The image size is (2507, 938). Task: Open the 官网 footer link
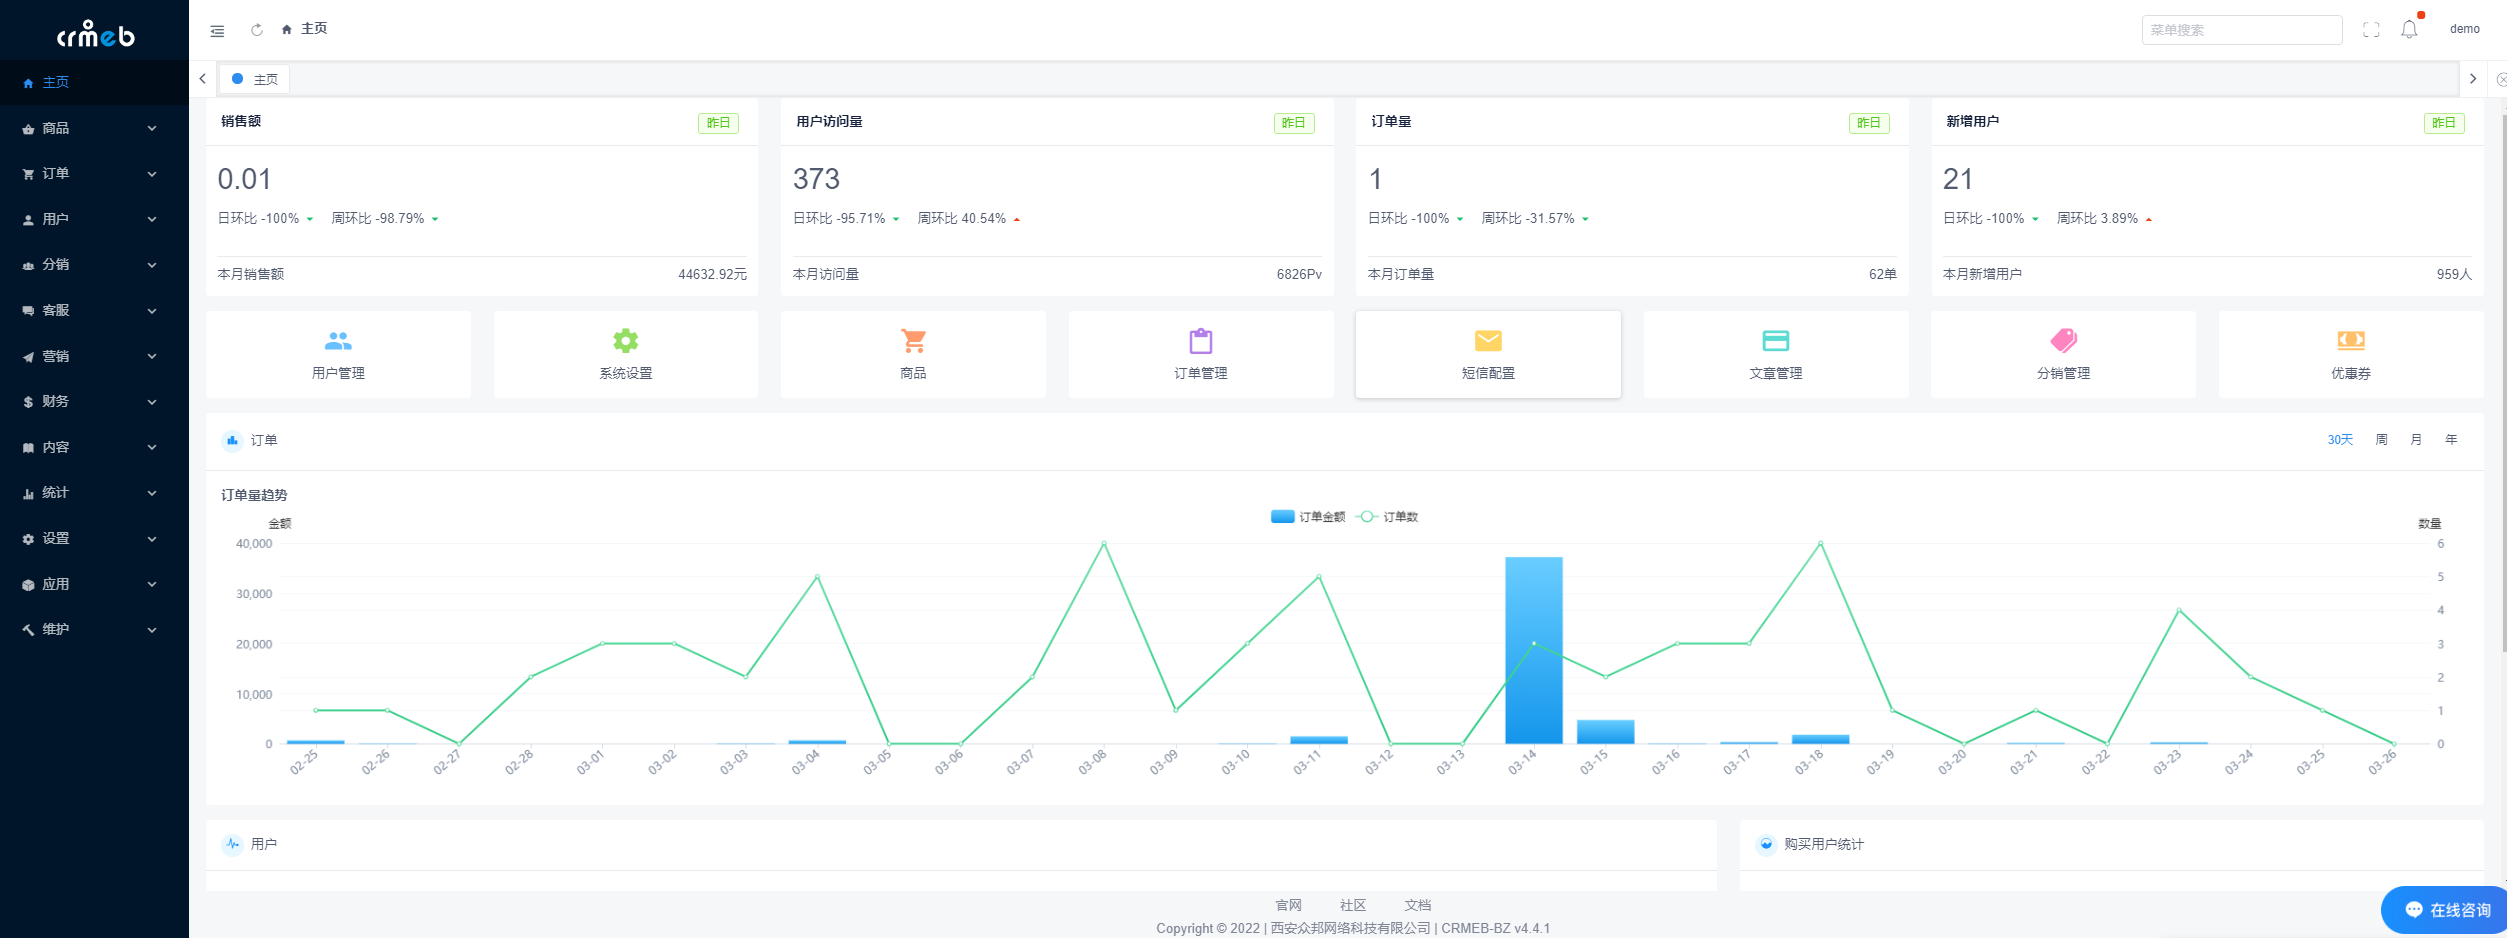pos(1289,905)
